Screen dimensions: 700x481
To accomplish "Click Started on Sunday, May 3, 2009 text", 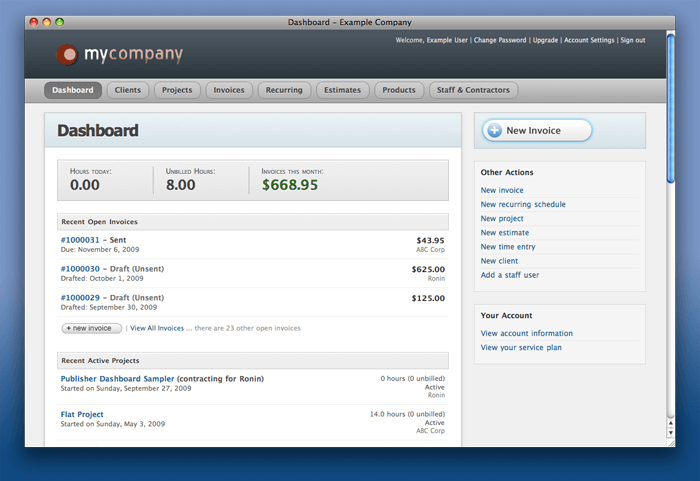I will pyautogui.click(x=112, y=424).
